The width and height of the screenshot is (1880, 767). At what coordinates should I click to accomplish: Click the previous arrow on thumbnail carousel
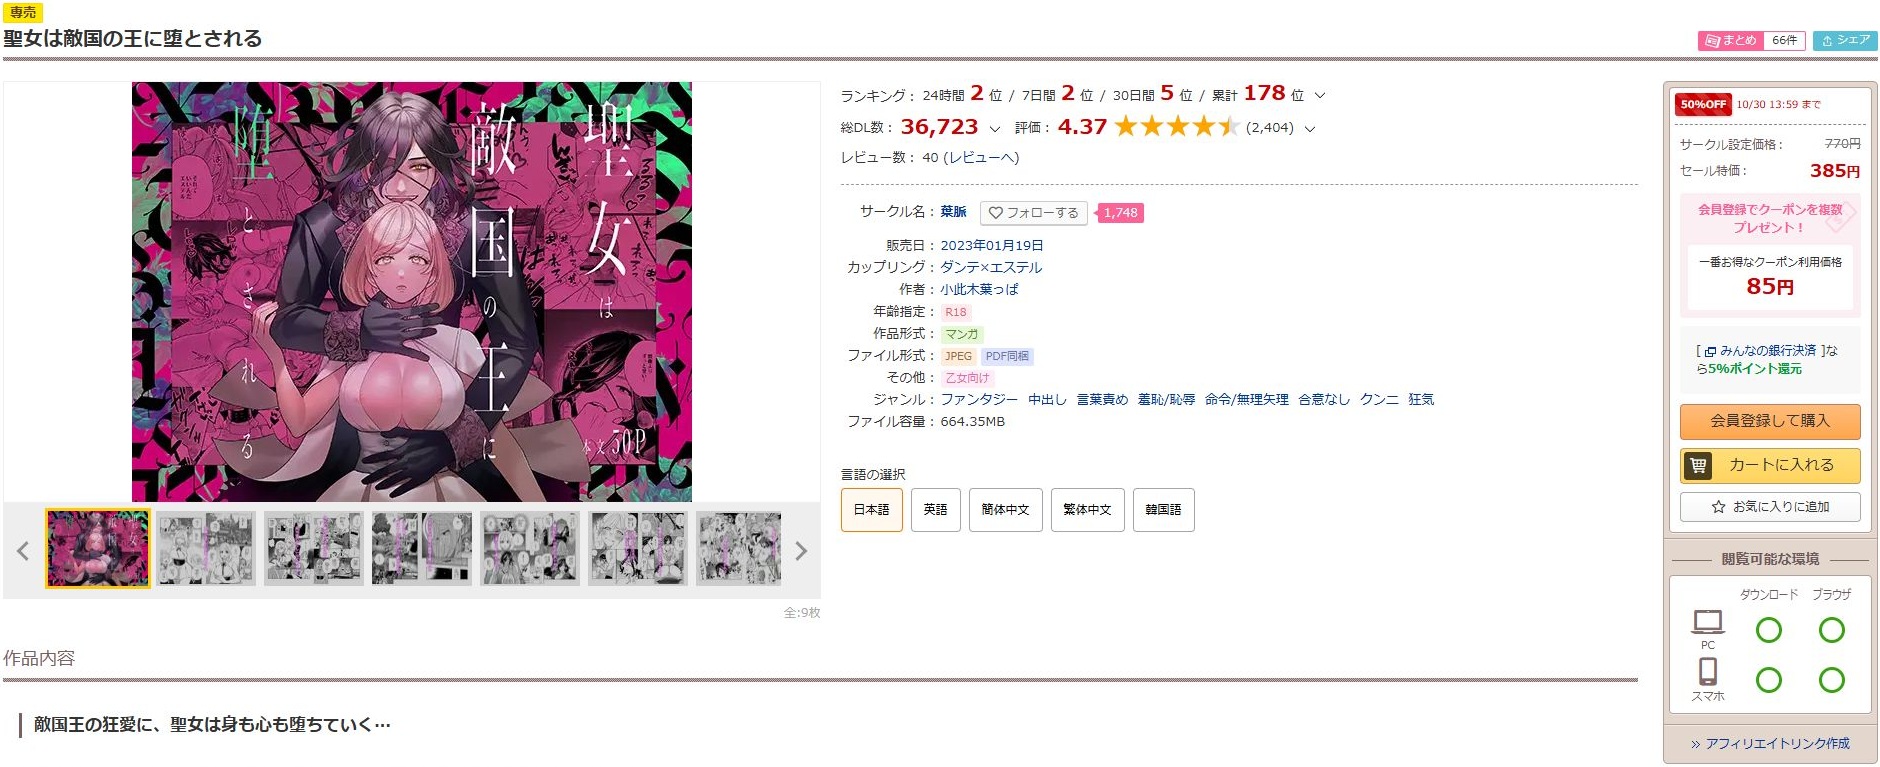23,551
